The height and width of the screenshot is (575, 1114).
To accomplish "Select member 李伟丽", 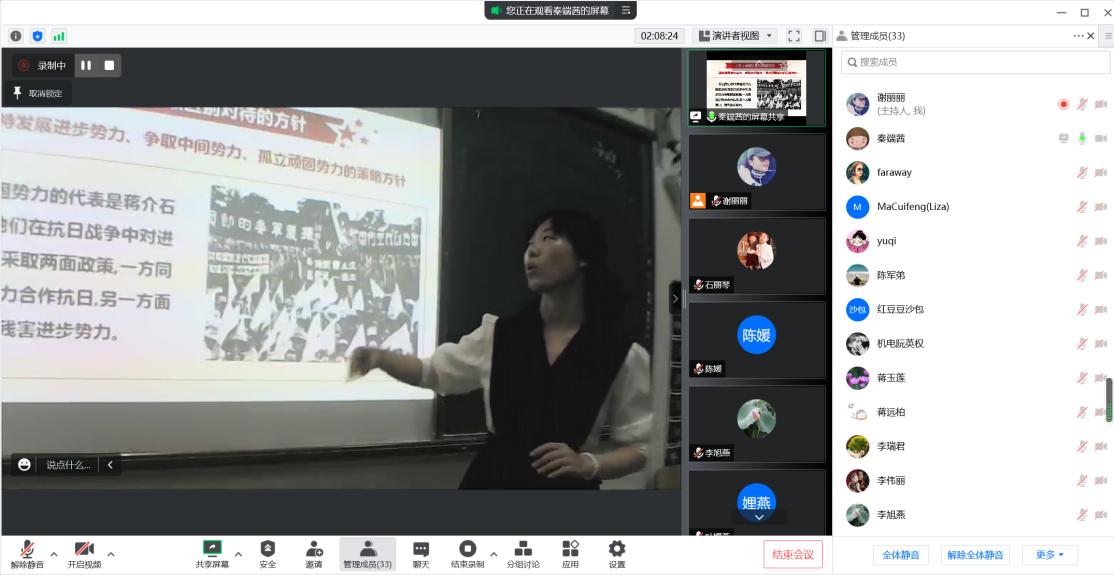I will click(973, 480).
